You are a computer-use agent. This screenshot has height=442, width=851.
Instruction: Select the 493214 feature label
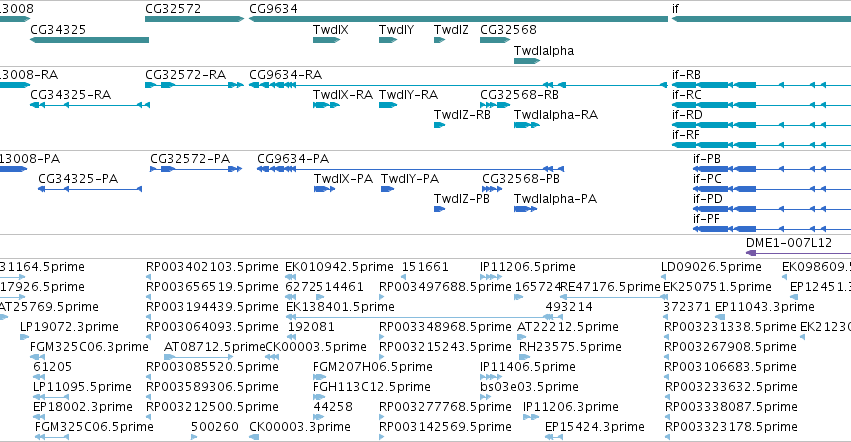coord(569,307)
